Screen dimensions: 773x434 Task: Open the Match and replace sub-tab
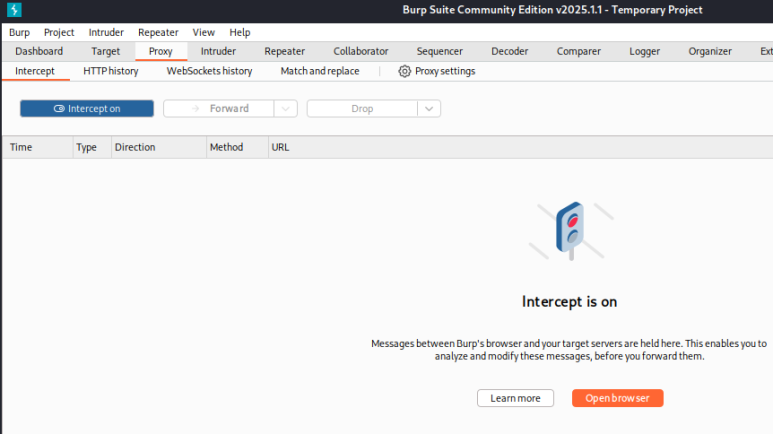click(320, 71)
